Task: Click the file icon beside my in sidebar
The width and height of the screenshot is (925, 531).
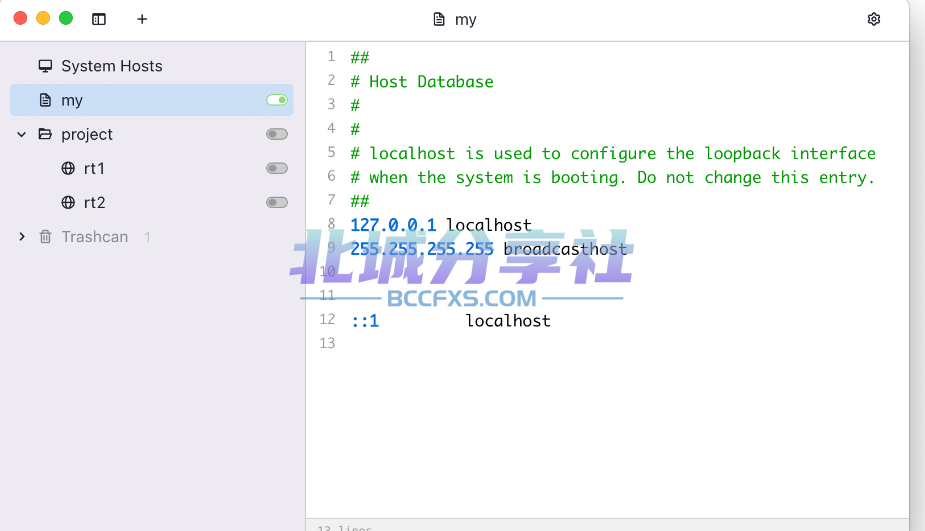Action: pos(45,100)
